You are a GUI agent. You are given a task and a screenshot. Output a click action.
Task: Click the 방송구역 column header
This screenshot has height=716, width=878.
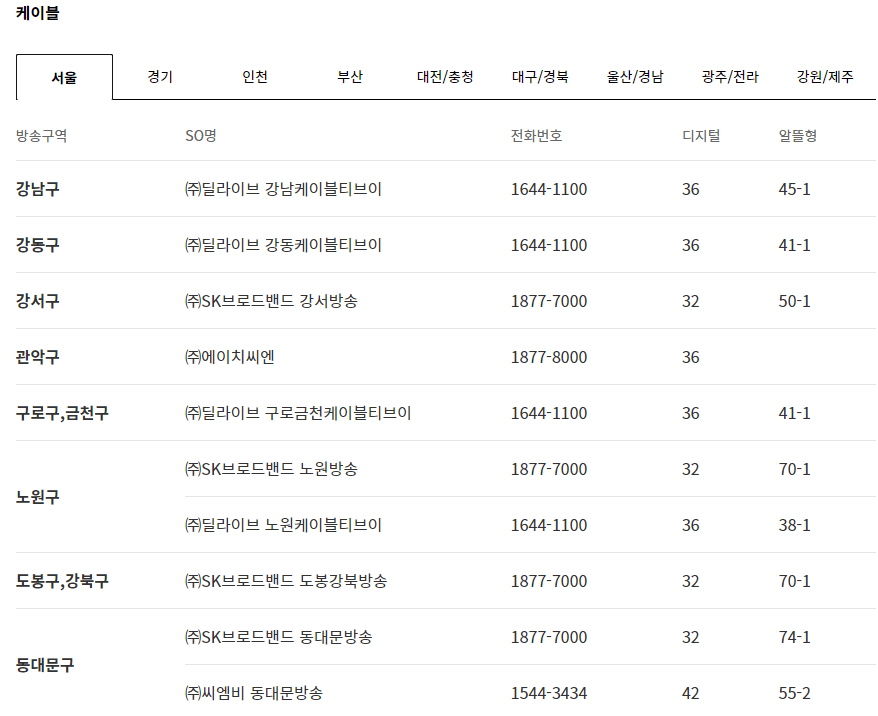point(41,135)
